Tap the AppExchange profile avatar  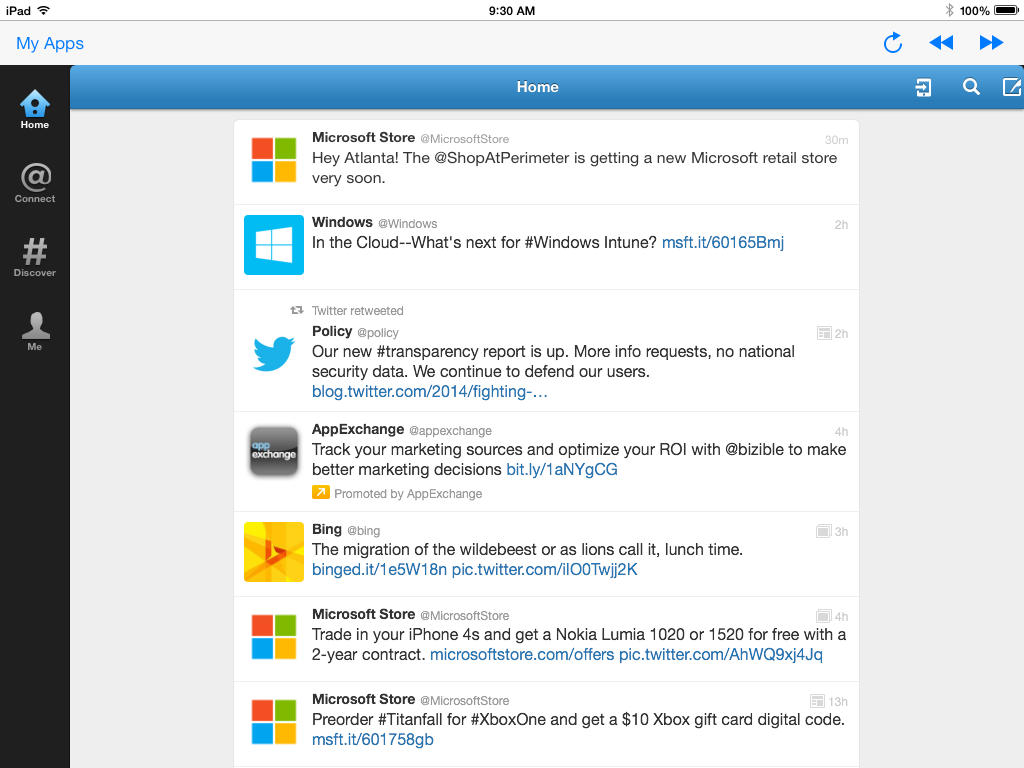[274, 452]
